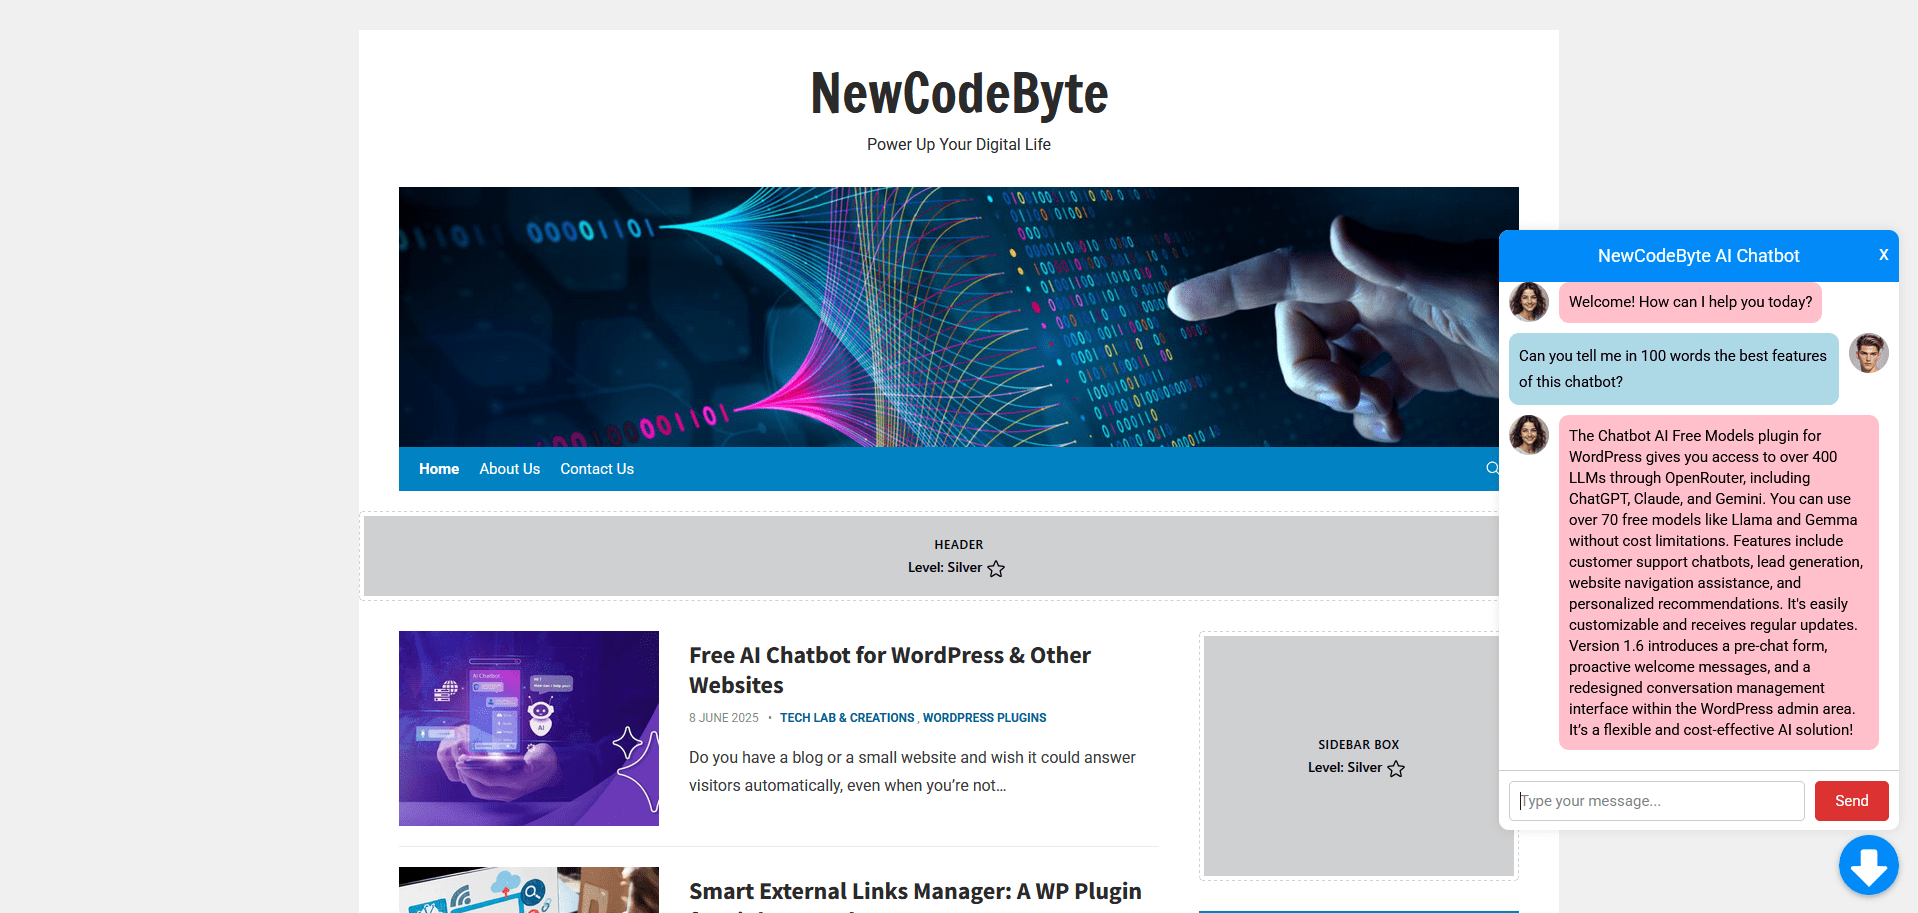Open the Tech Lab & Creations category
This screenshot has width=1918, height=913.
tap(847, 718)
